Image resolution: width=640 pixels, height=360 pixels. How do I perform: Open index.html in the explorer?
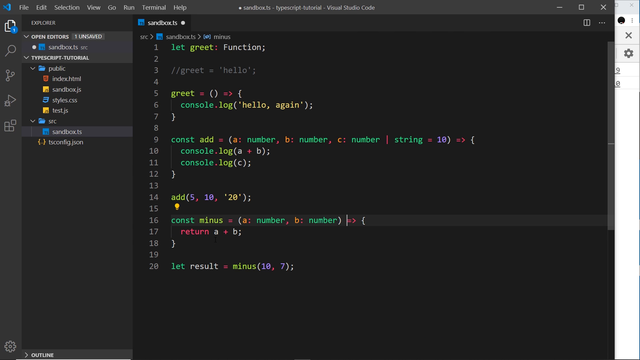pyautogui.click(x=67, y=79)
